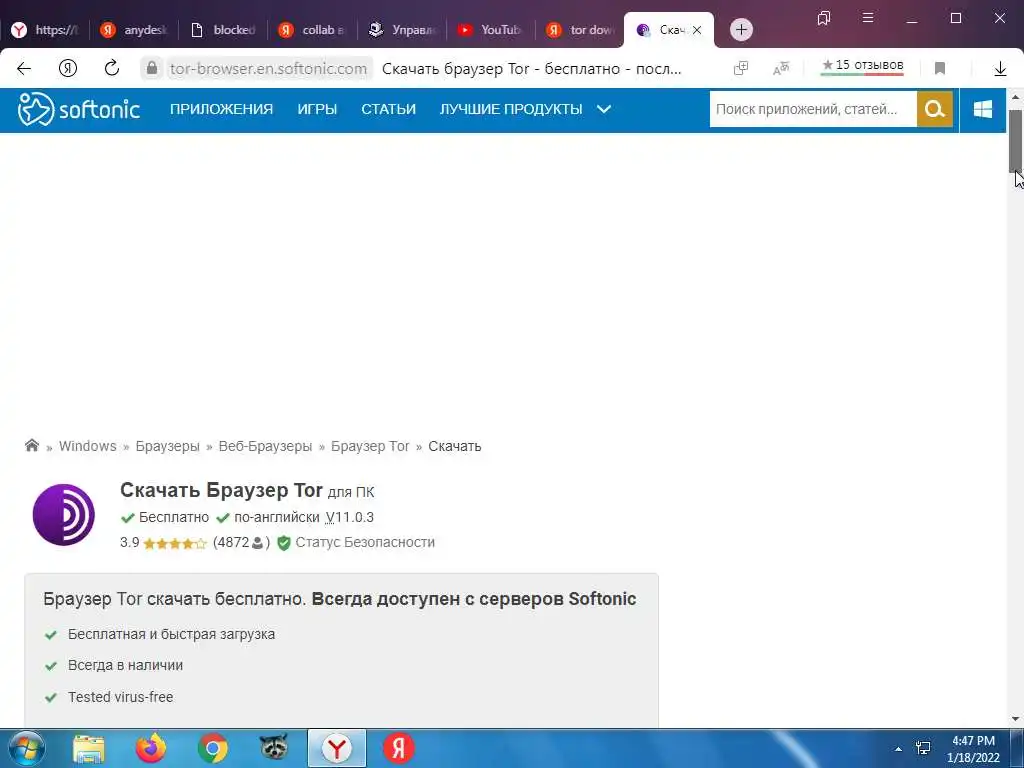This screenshot has width=1024, height=768.
Task: Focus the Softonic search input field
Action: 813,109
